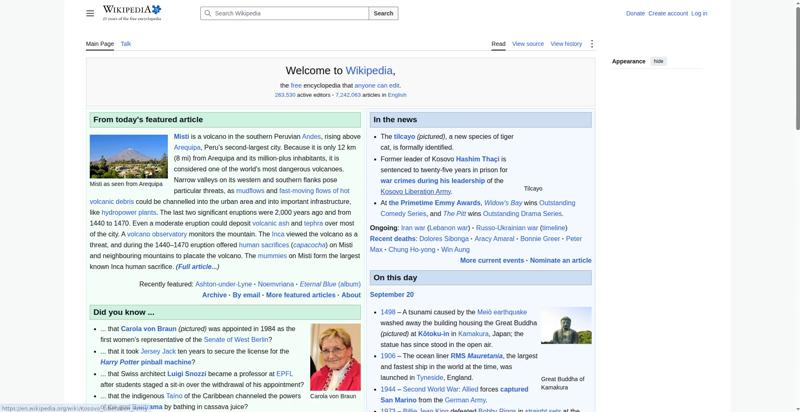Viewport: 800px width, 412px height.
Task: Click Nominate an article link
Action: point(561,260)
